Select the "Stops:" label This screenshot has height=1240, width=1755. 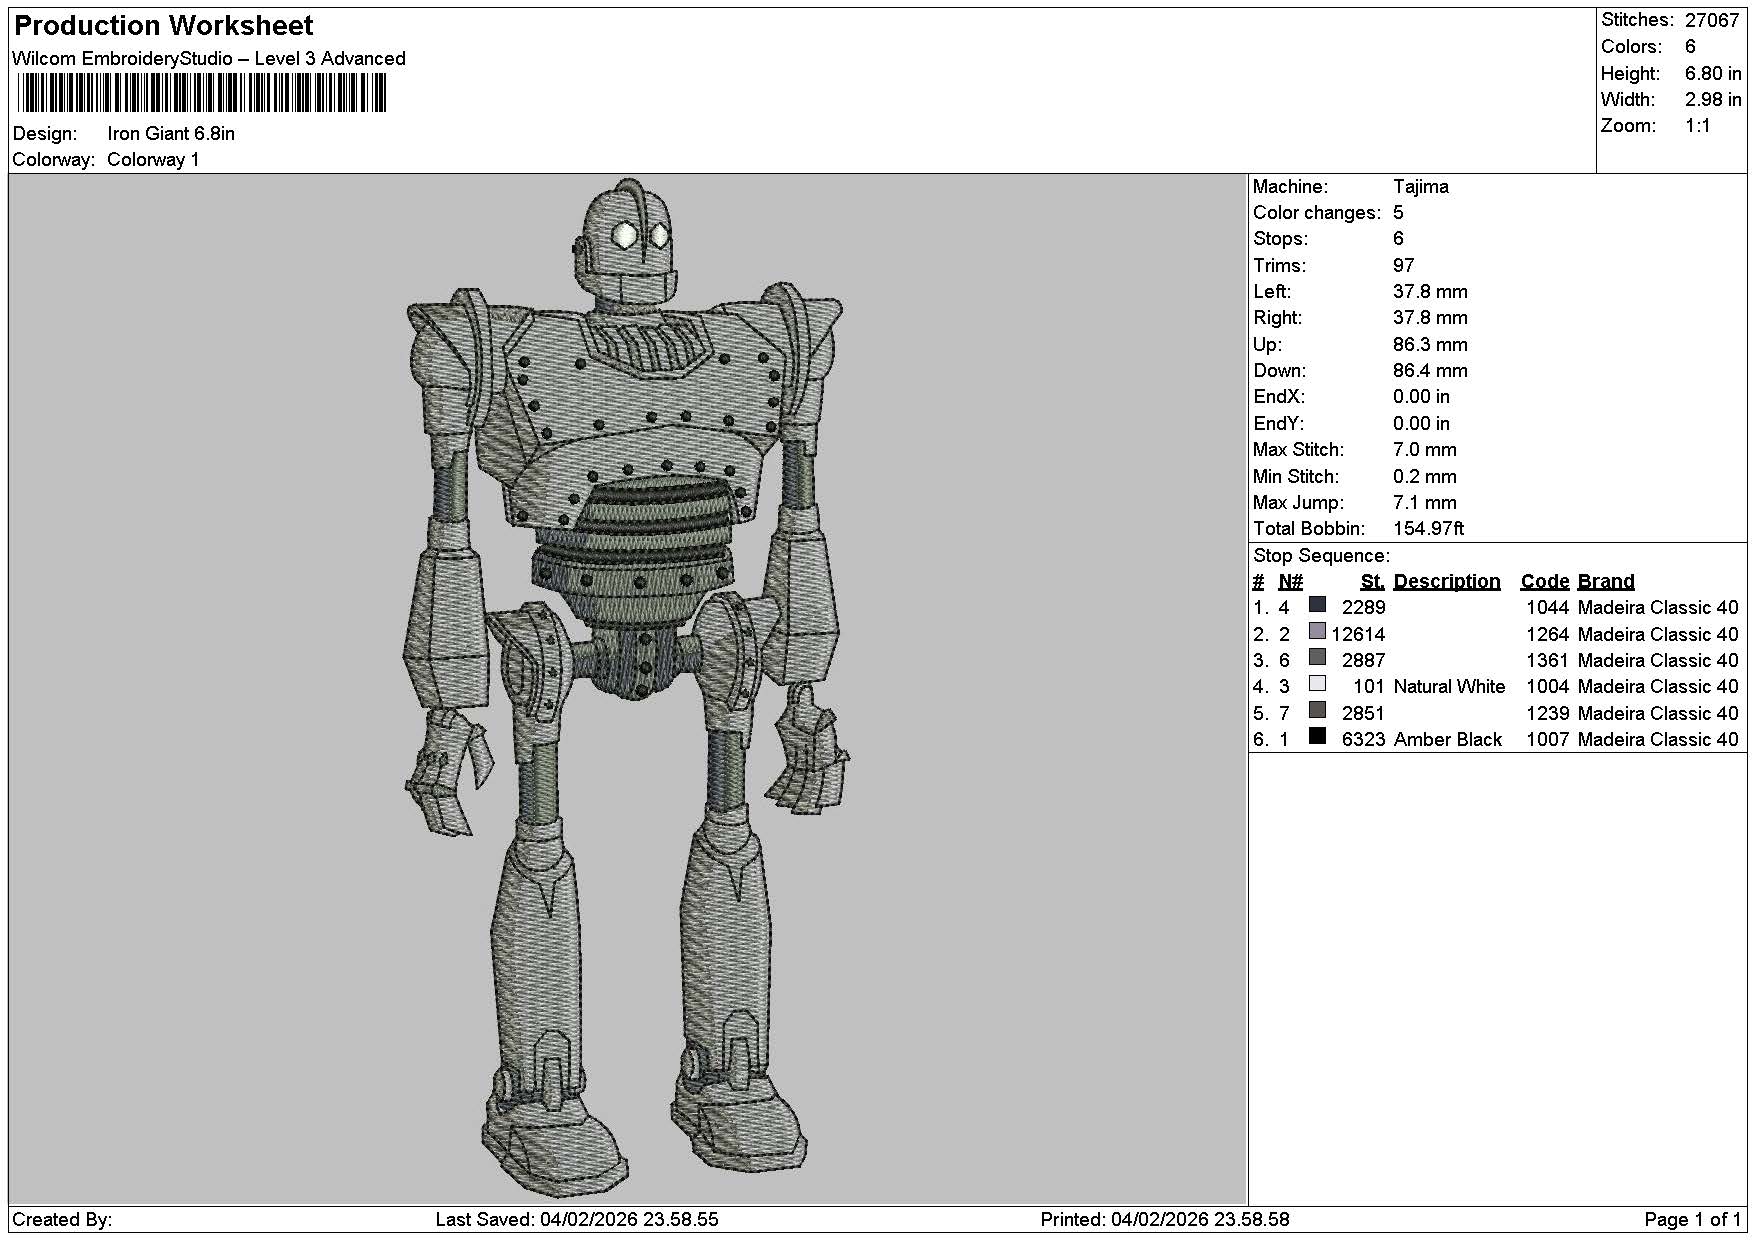[x=1280, y=239]
